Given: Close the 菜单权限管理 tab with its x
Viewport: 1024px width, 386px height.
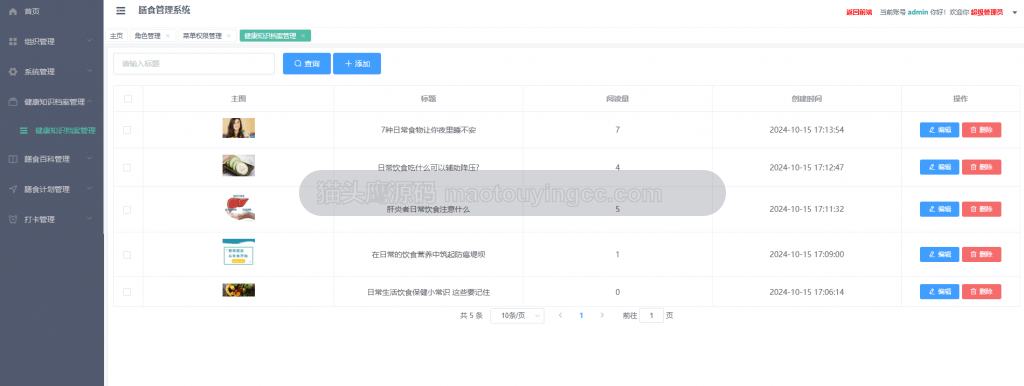Looking at the screenshot, I should click(228, 36).
